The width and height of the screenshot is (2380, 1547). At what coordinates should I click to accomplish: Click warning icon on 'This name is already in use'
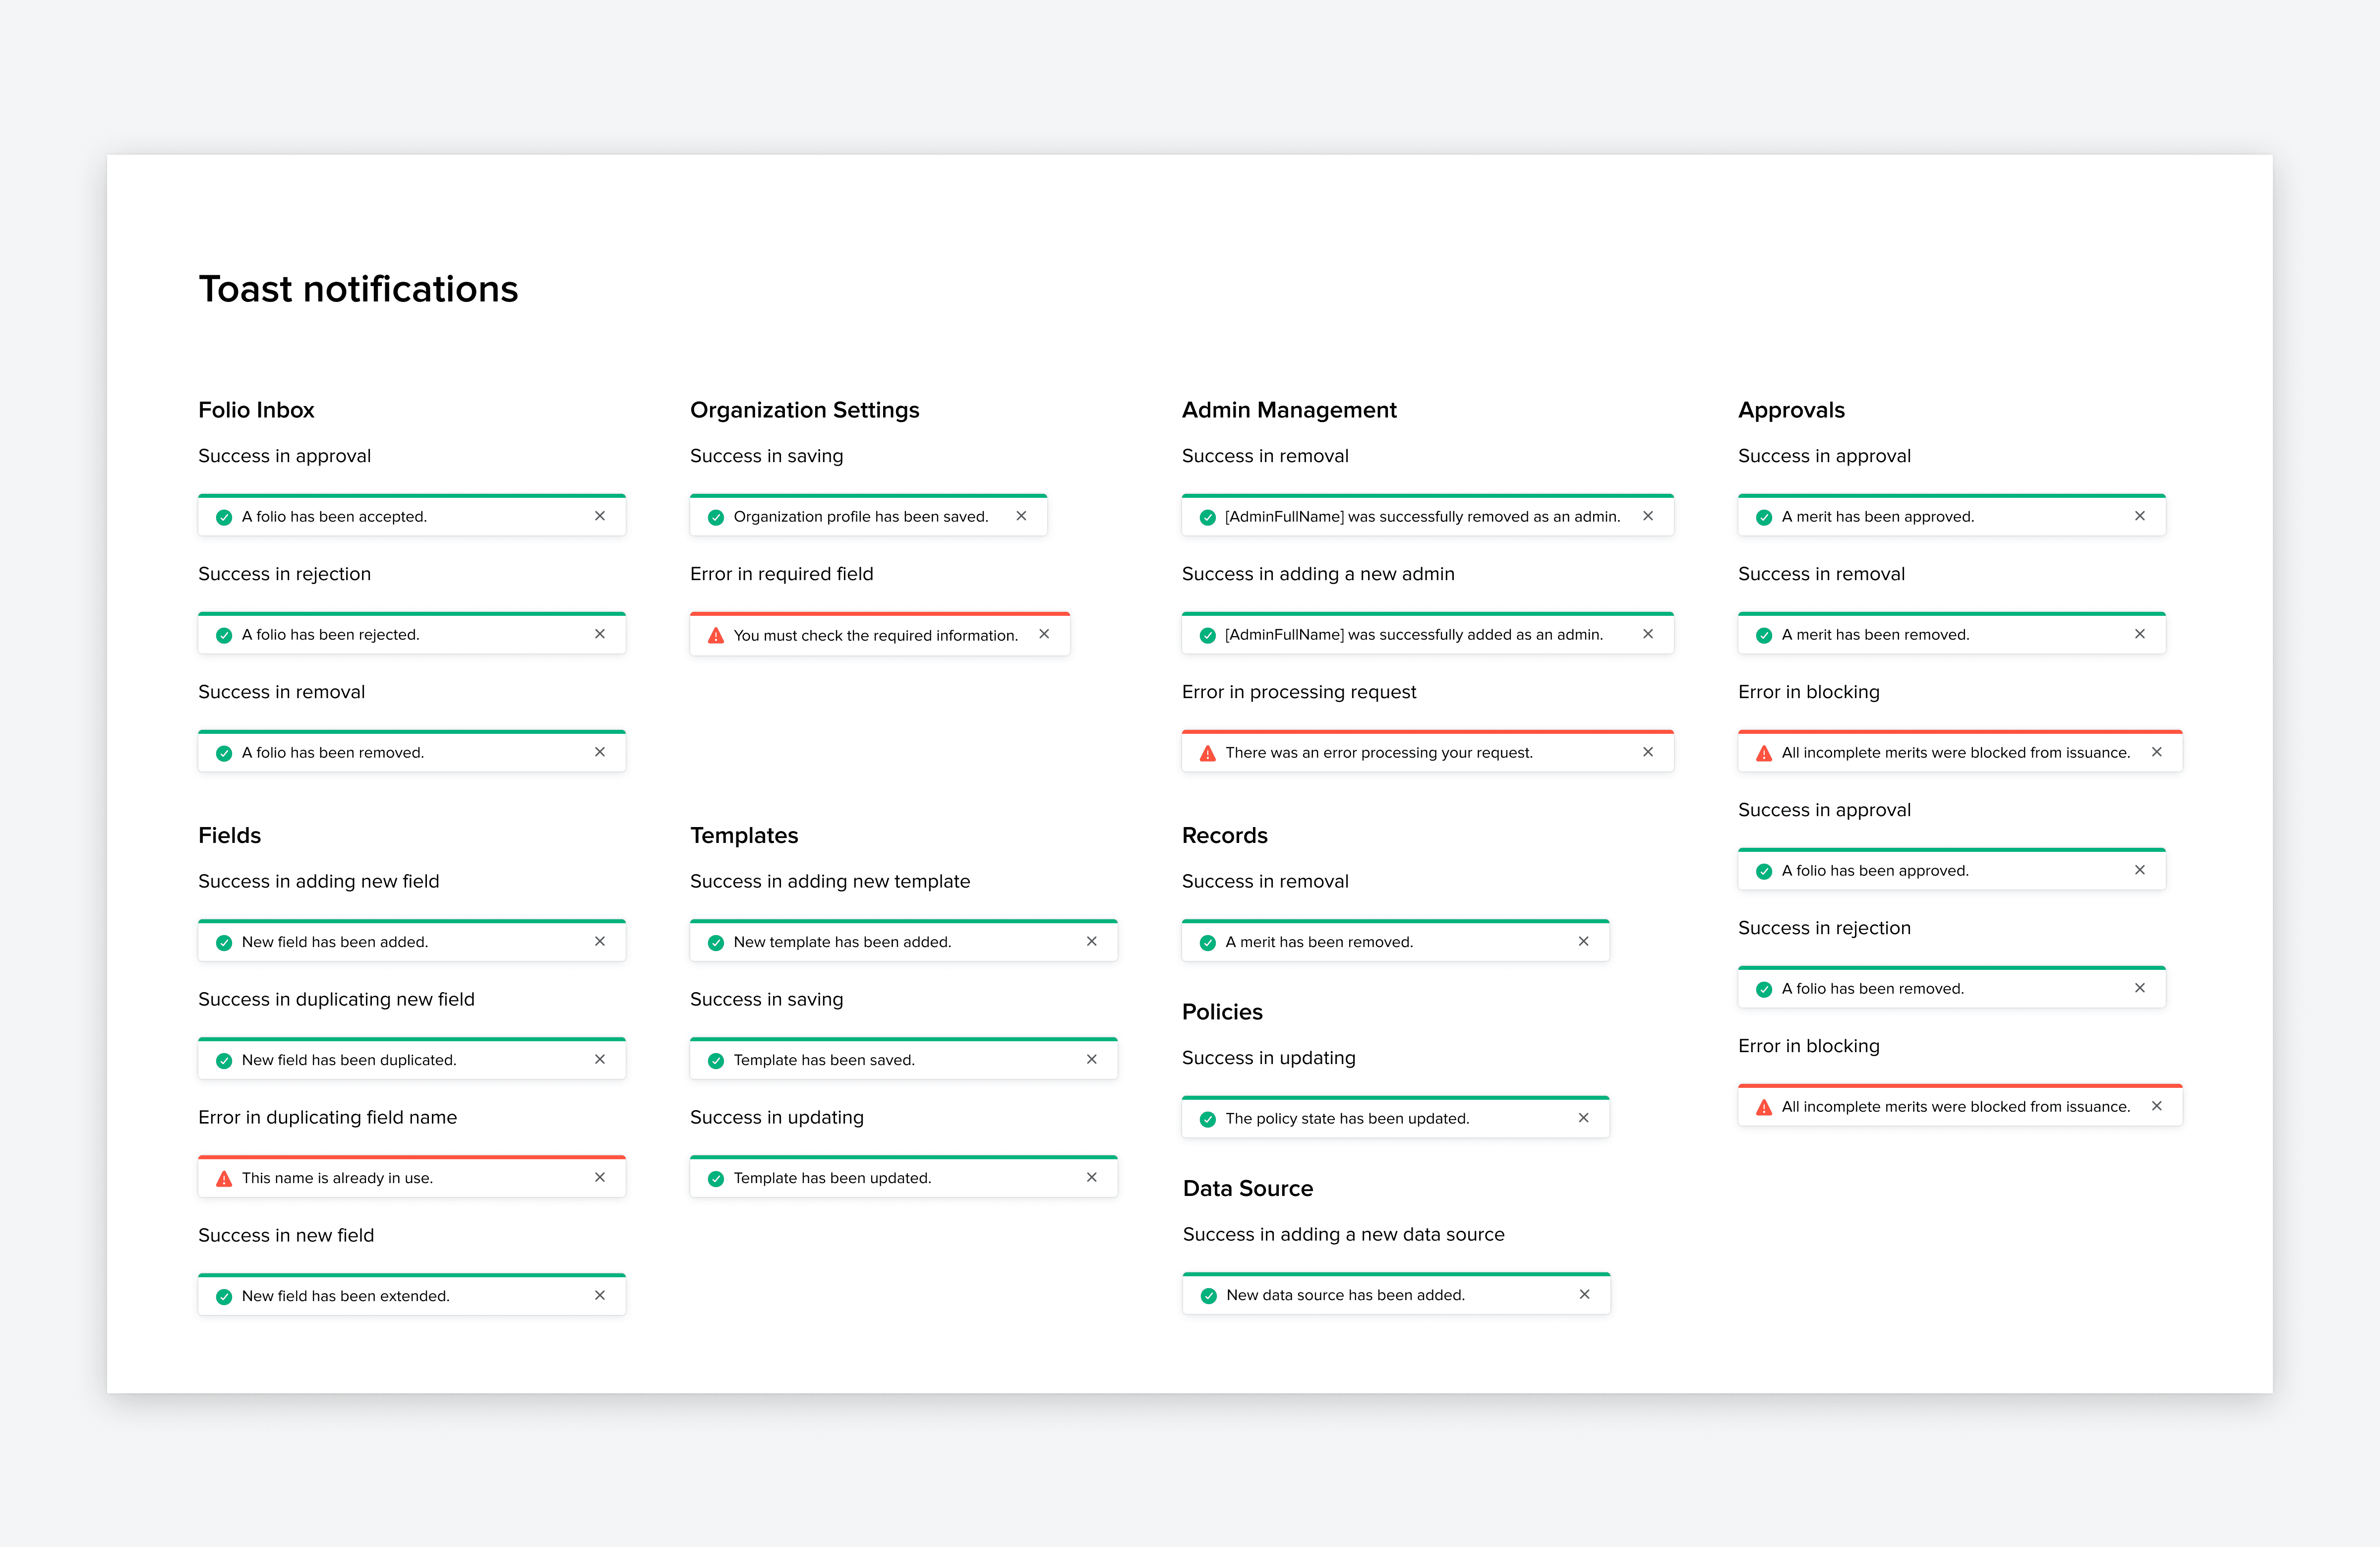point(224,1178)
